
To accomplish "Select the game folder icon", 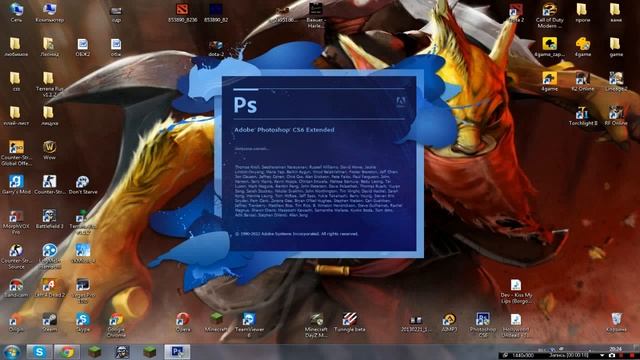I will (x=616, y=47).
